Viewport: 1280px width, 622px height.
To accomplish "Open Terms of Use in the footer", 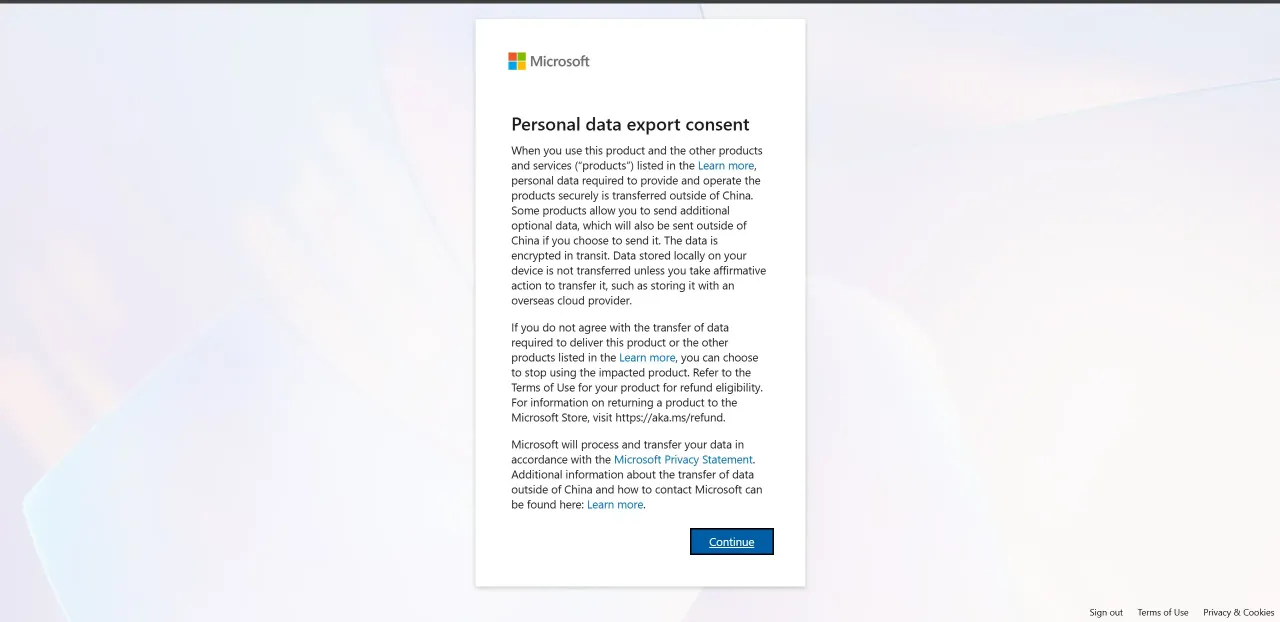I will (x=1163, y=612).
